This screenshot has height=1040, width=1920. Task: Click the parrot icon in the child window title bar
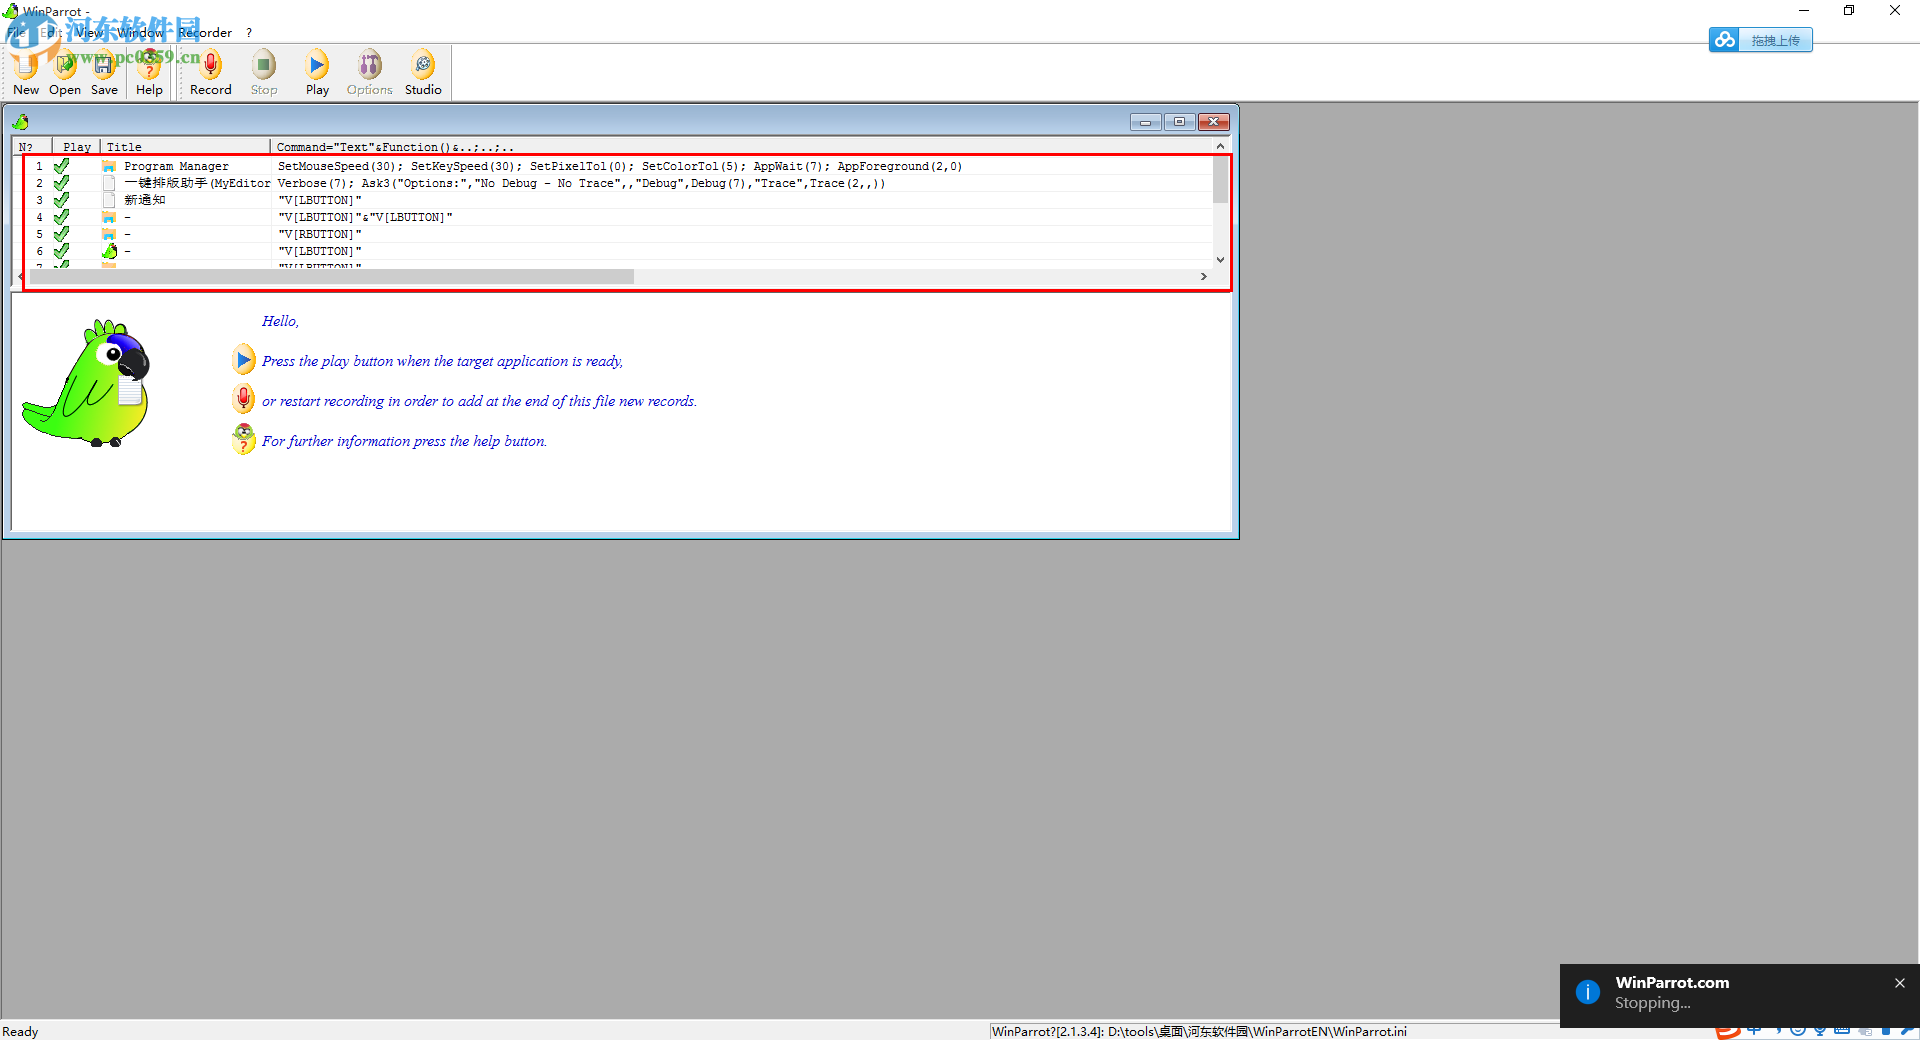point(21,122)
